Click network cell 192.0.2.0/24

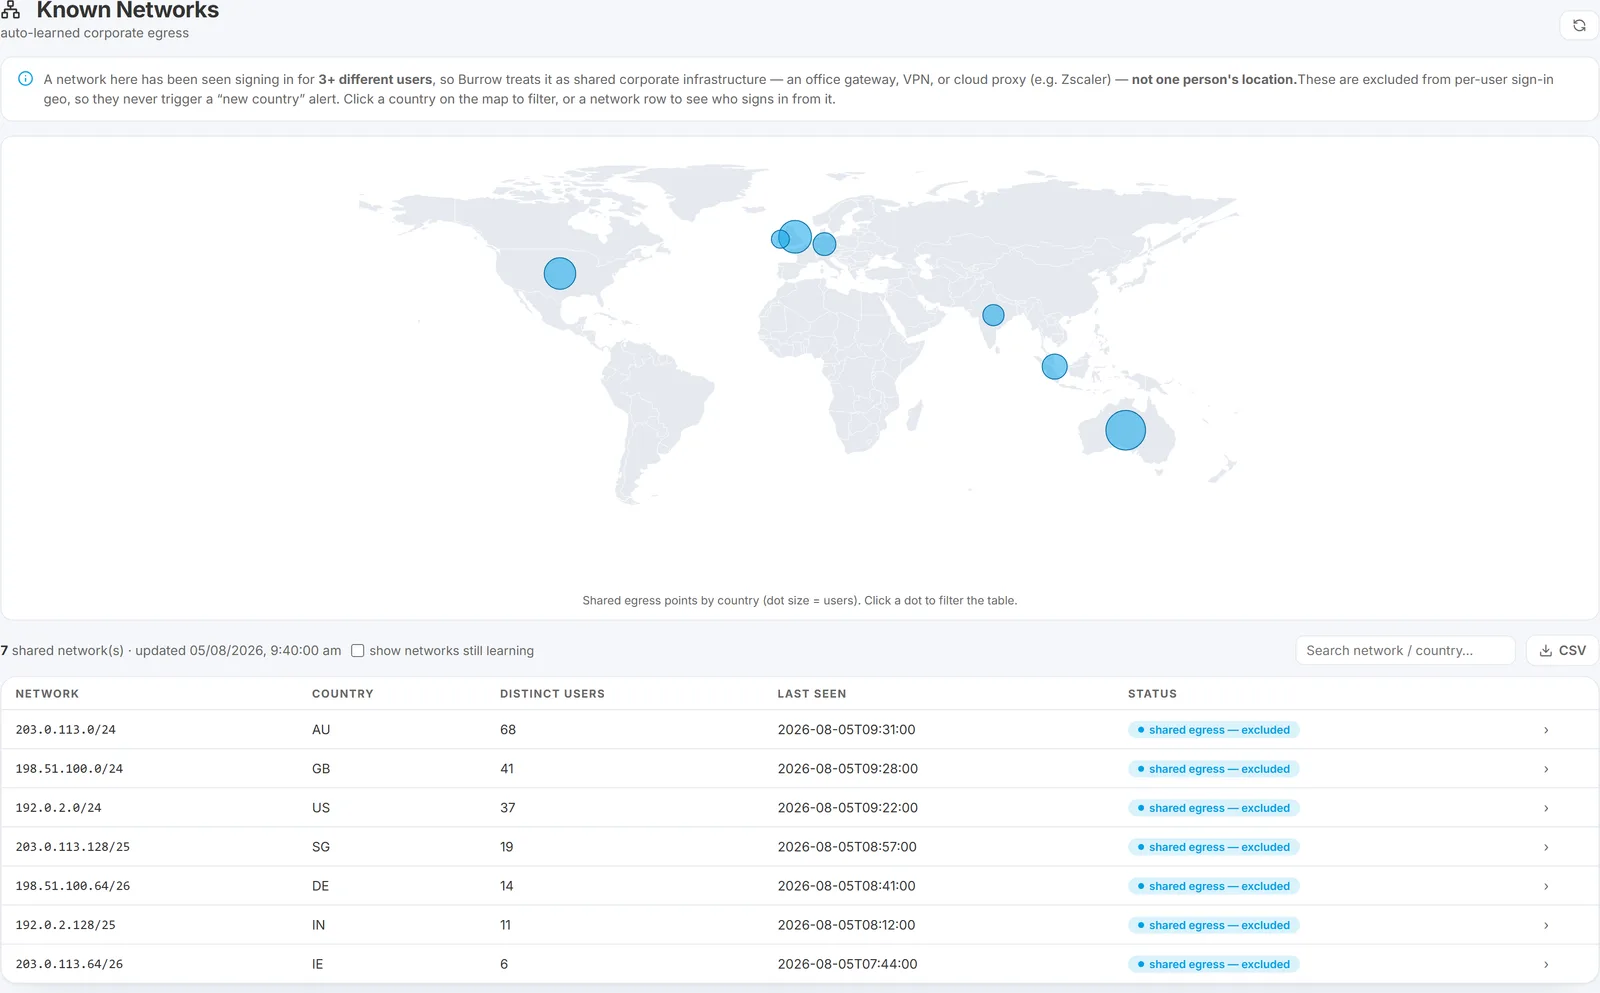(58, 808)
